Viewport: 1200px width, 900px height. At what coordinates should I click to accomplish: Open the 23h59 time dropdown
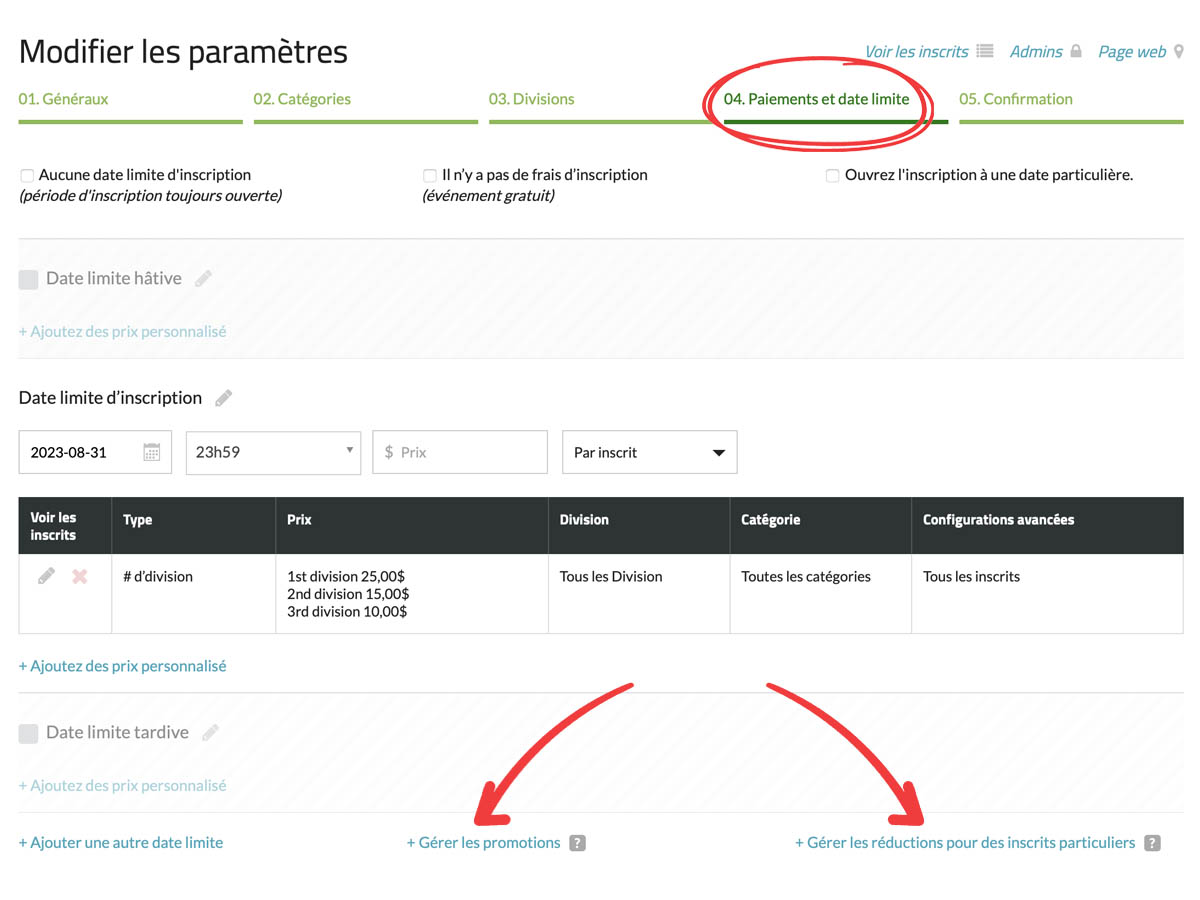tap(272, 452)
